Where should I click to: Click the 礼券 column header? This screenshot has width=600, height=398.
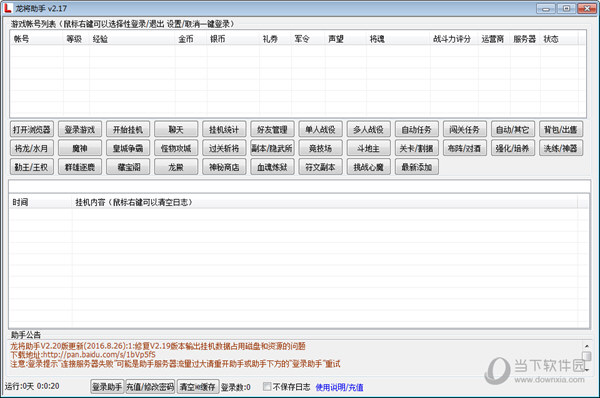tap(275, 39)
